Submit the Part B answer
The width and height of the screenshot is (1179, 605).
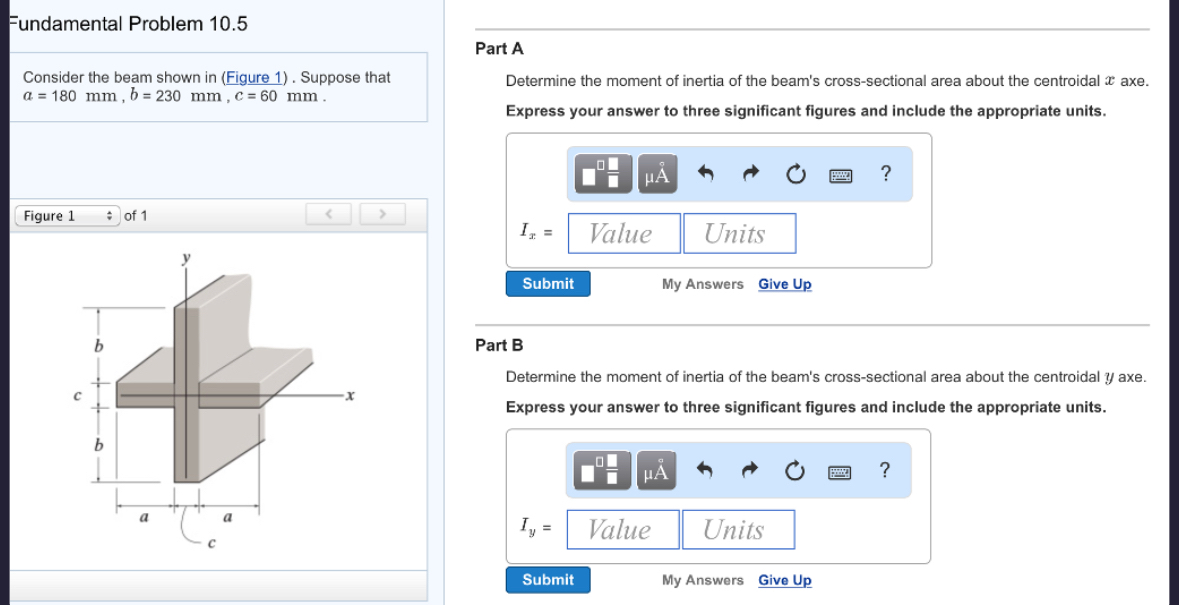click(x=548, y=579)
